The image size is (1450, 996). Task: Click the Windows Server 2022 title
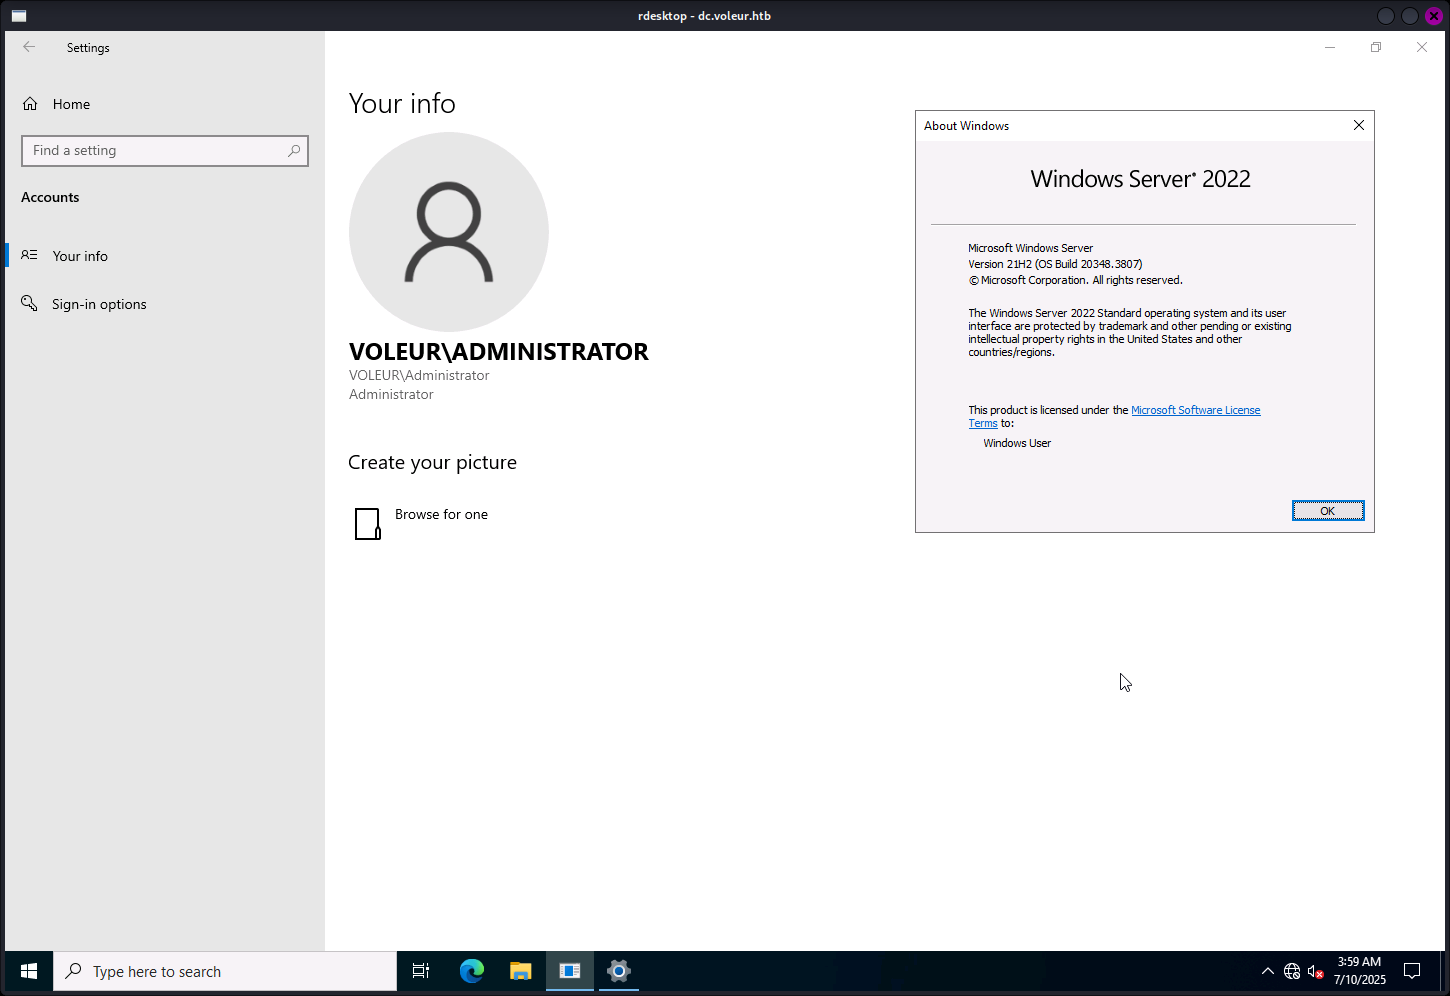(x=1141, y=179)
